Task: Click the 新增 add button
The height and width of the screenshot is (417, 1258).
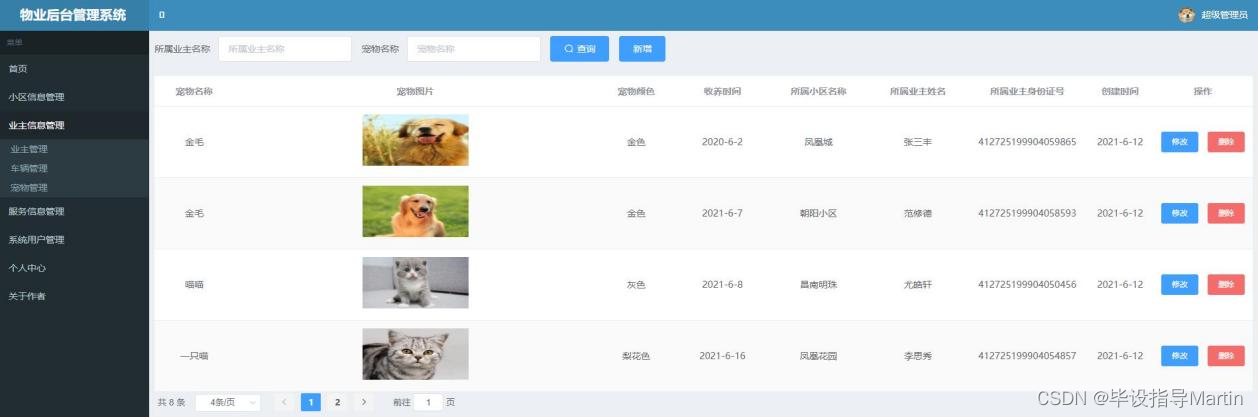Action: (x=642, y=48)
